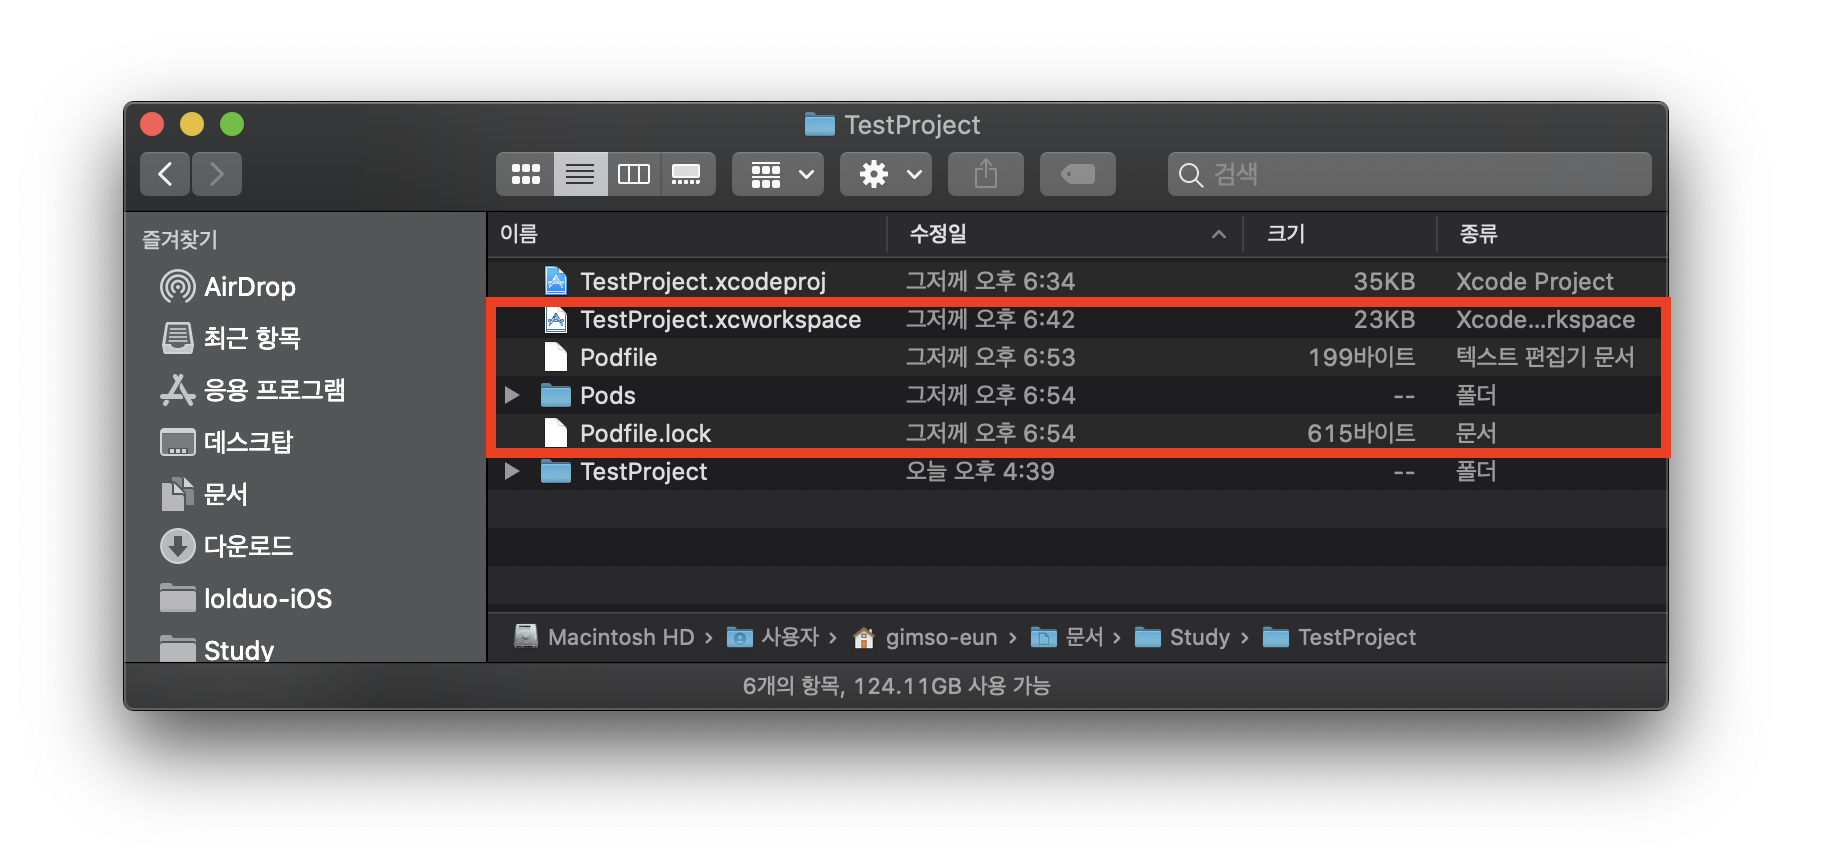This screenshot has width=1846, height=862.
Task: Click the TestProject.xcodeproj file name
Action: click(x=703, y=282)
